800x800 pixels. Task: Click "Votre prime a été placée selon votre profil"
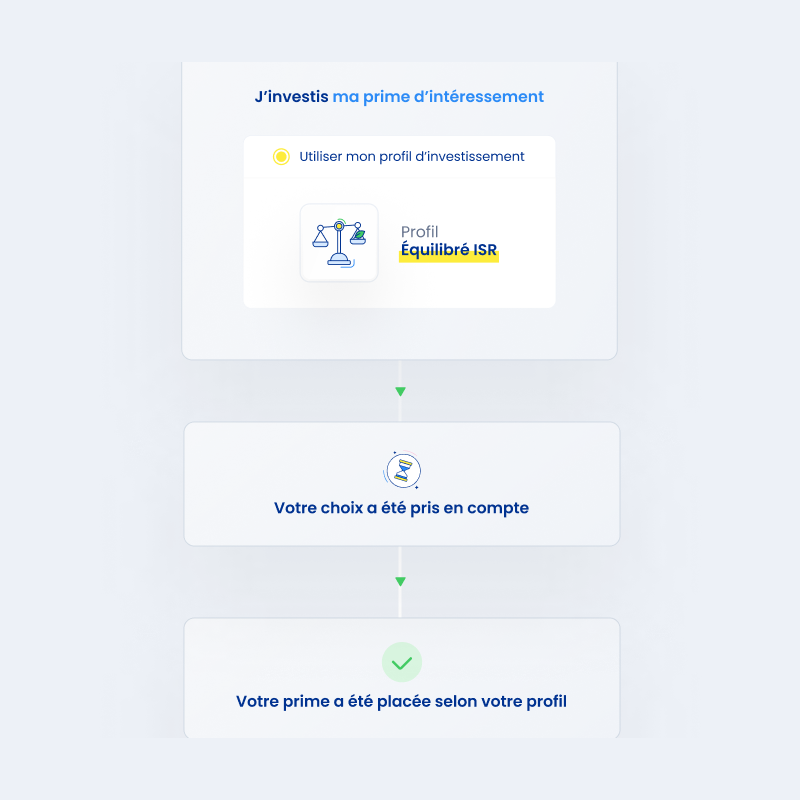(x=401, y=701)
